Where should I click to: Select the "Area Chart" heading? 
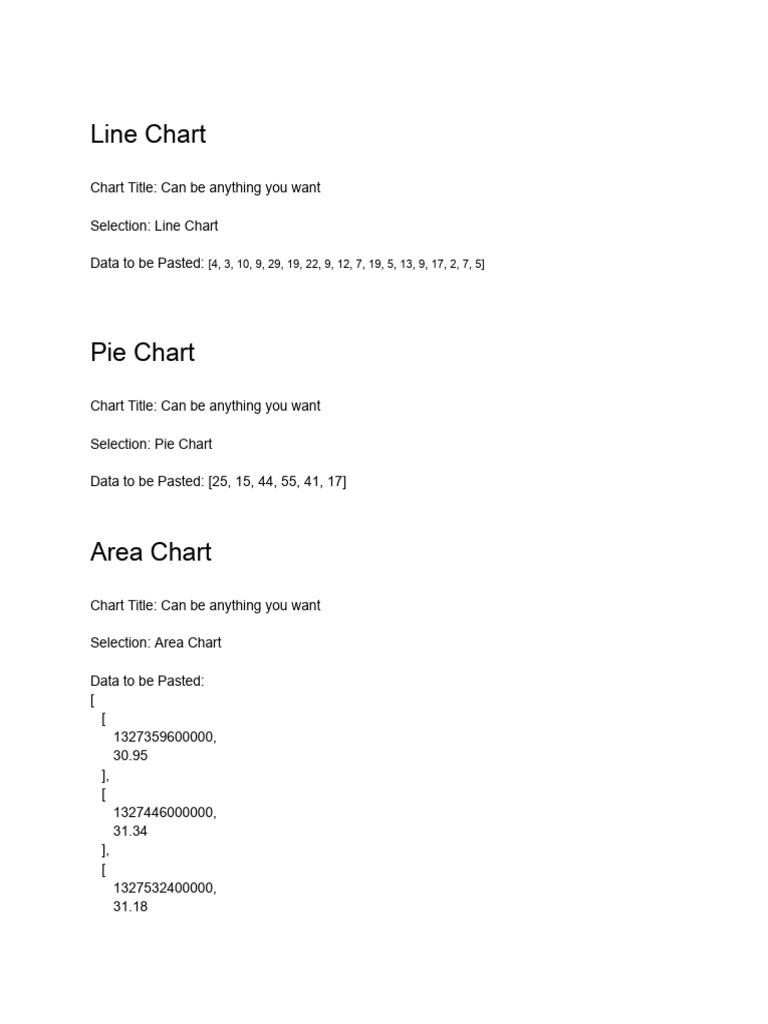click(150, 552)
